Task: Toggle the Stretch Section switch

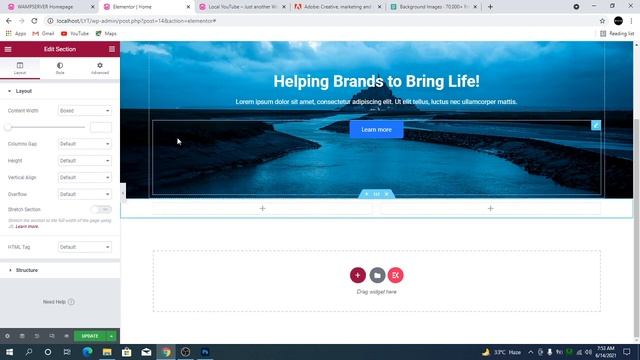Action: click(101, 209)
